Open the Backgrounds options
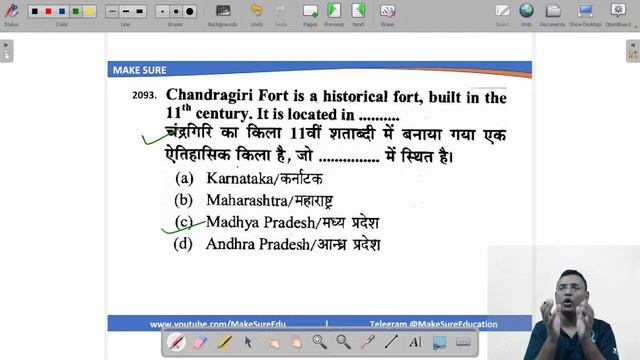The width and height of the screenshot is (640, 360). tap(222, 15)
